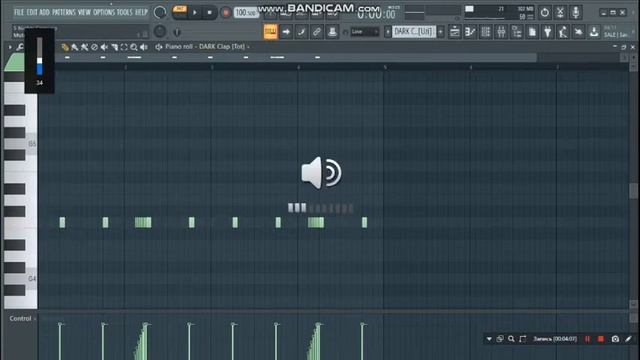Select the Playback scrub speaker tool
Image resolution: width=640 pixels, height=360 pixels.
tap(144, 47)
